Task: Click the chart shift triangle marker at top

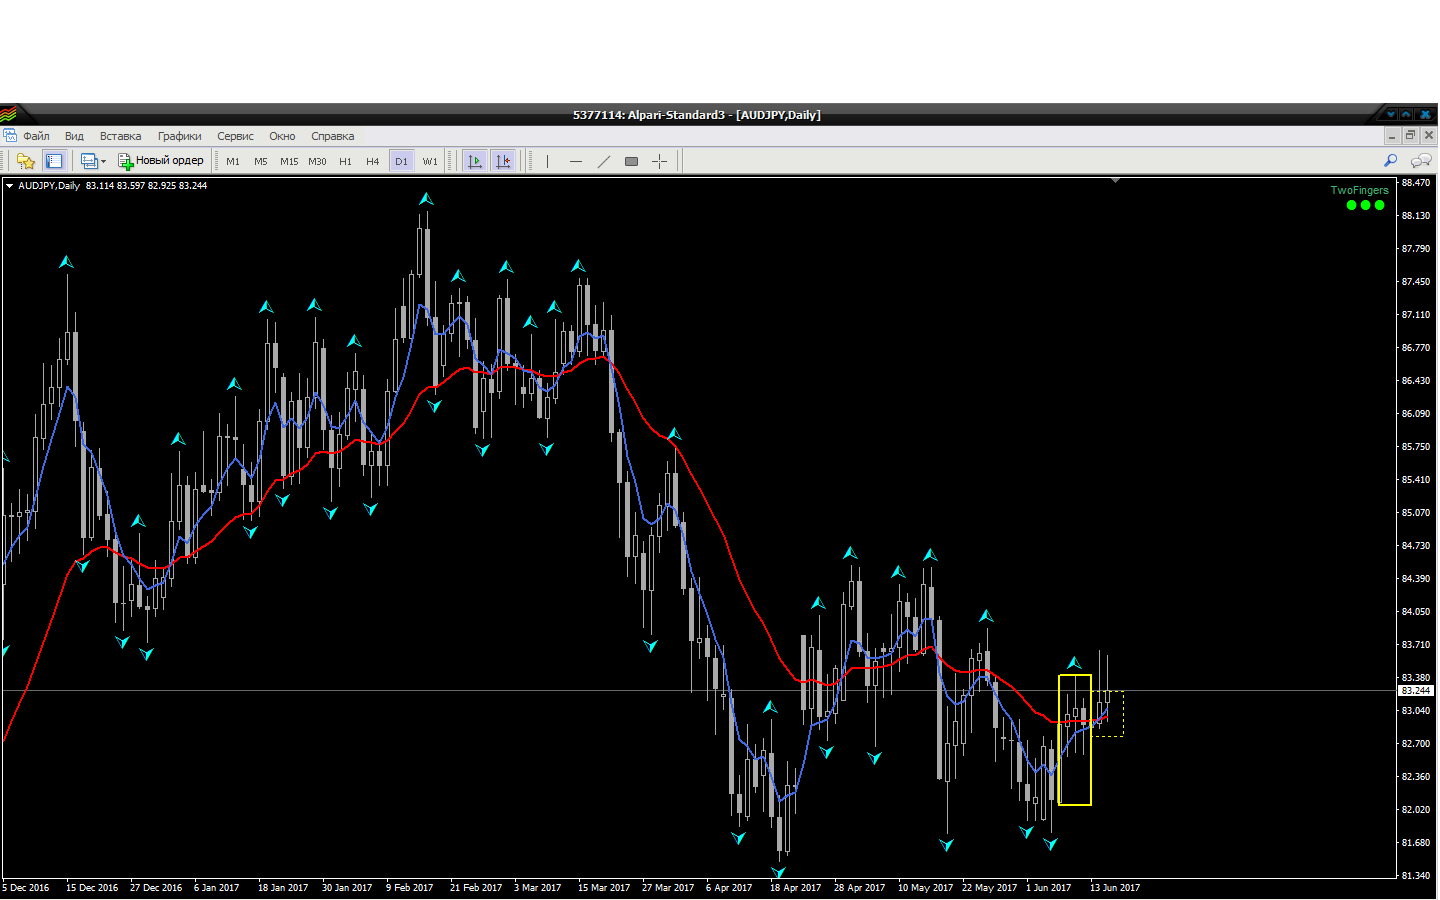Action: pos(1115,181)
